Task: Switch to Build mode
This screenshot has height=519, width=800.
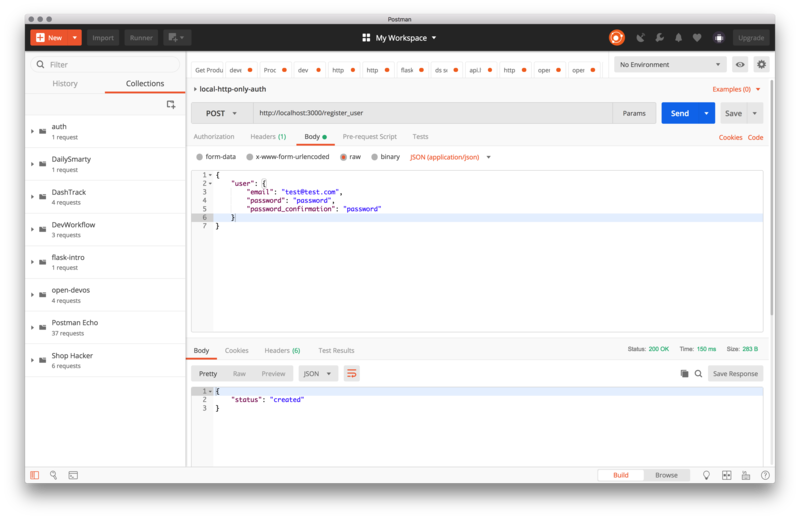Action: [x=621, y=475]
